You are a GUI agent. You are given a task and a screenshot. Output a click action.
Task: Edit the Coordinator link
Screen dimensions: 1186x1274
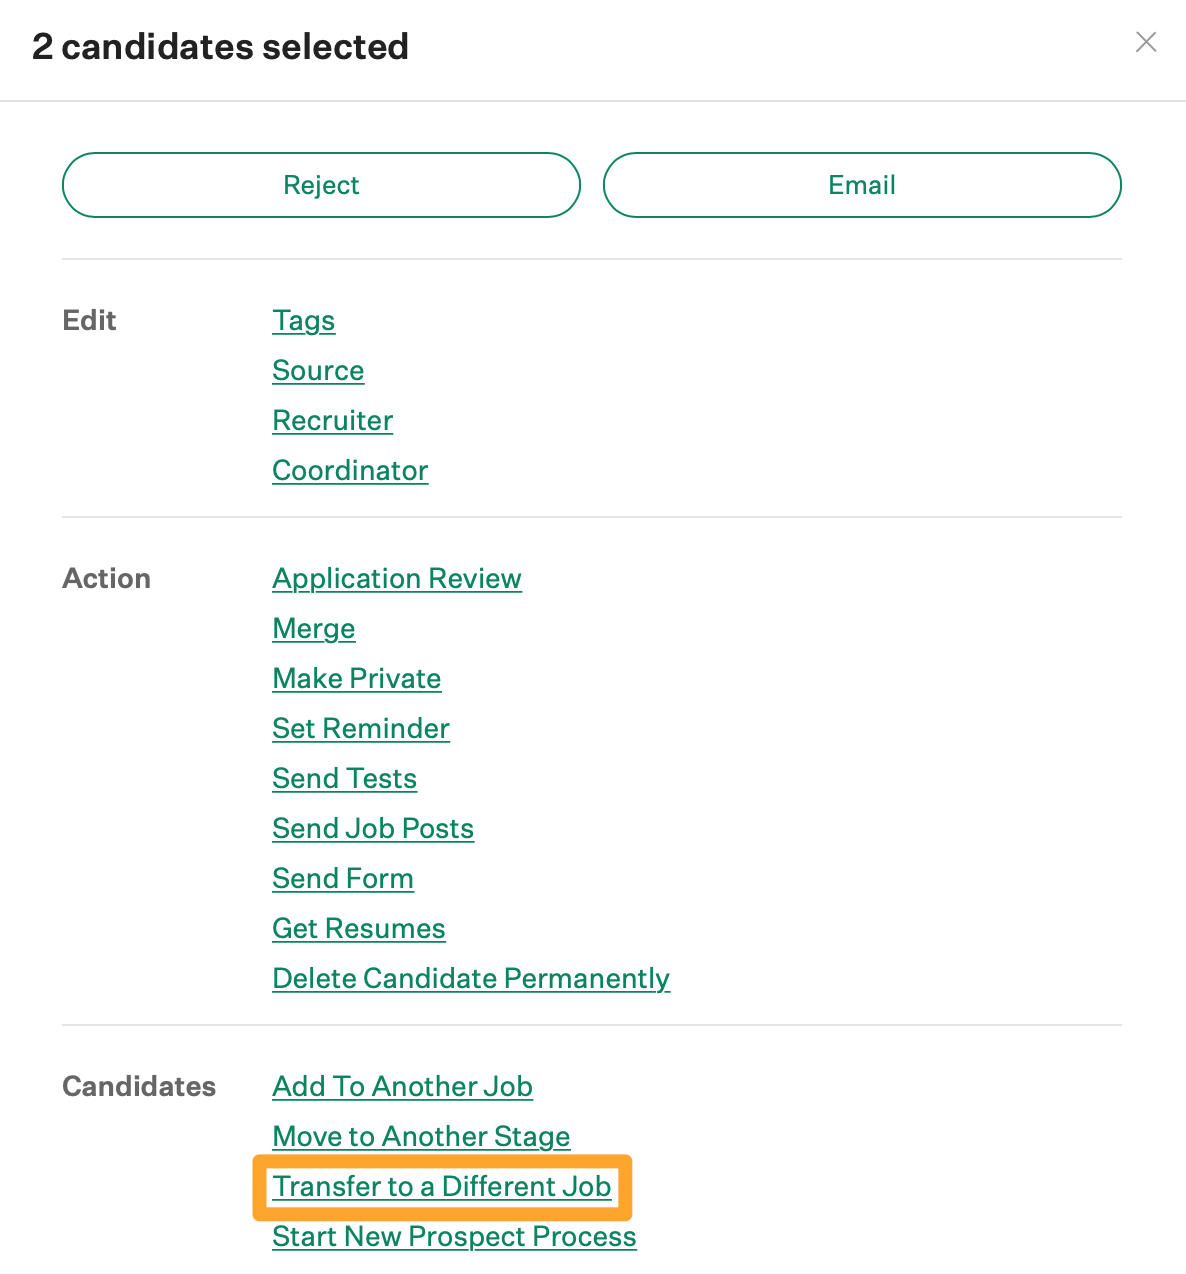coord(350,471)
